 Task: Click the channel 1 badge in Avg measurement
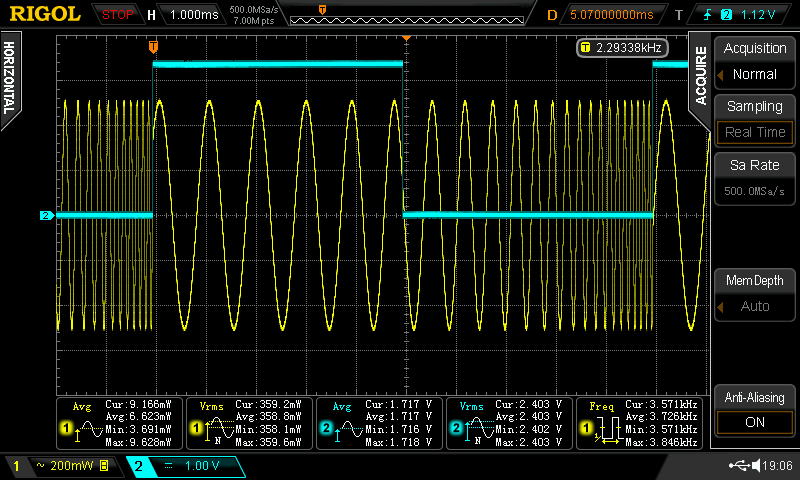tap(66, 428)
